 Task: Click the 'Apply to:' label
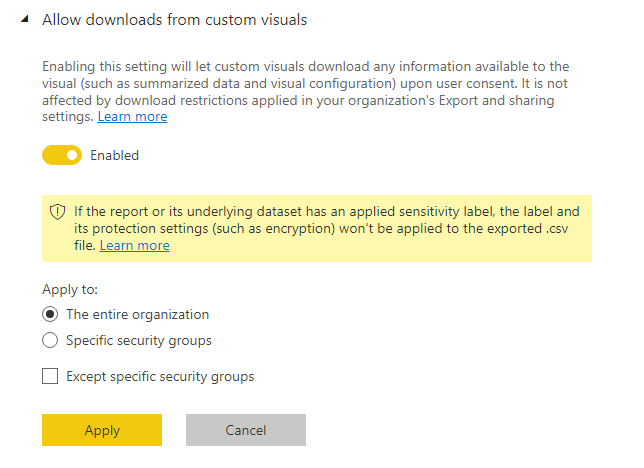pyautogui.click(x=70, y=289)
